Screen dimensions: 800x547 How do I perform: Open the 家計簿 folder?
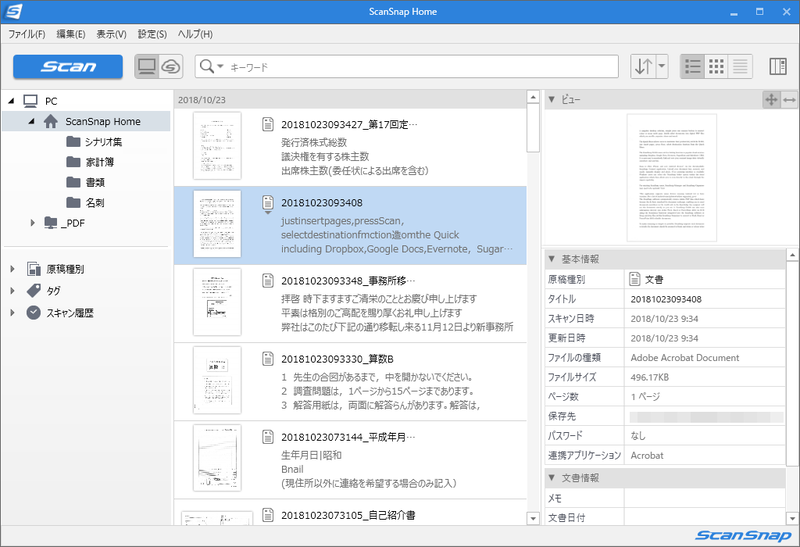click(90, 162)
